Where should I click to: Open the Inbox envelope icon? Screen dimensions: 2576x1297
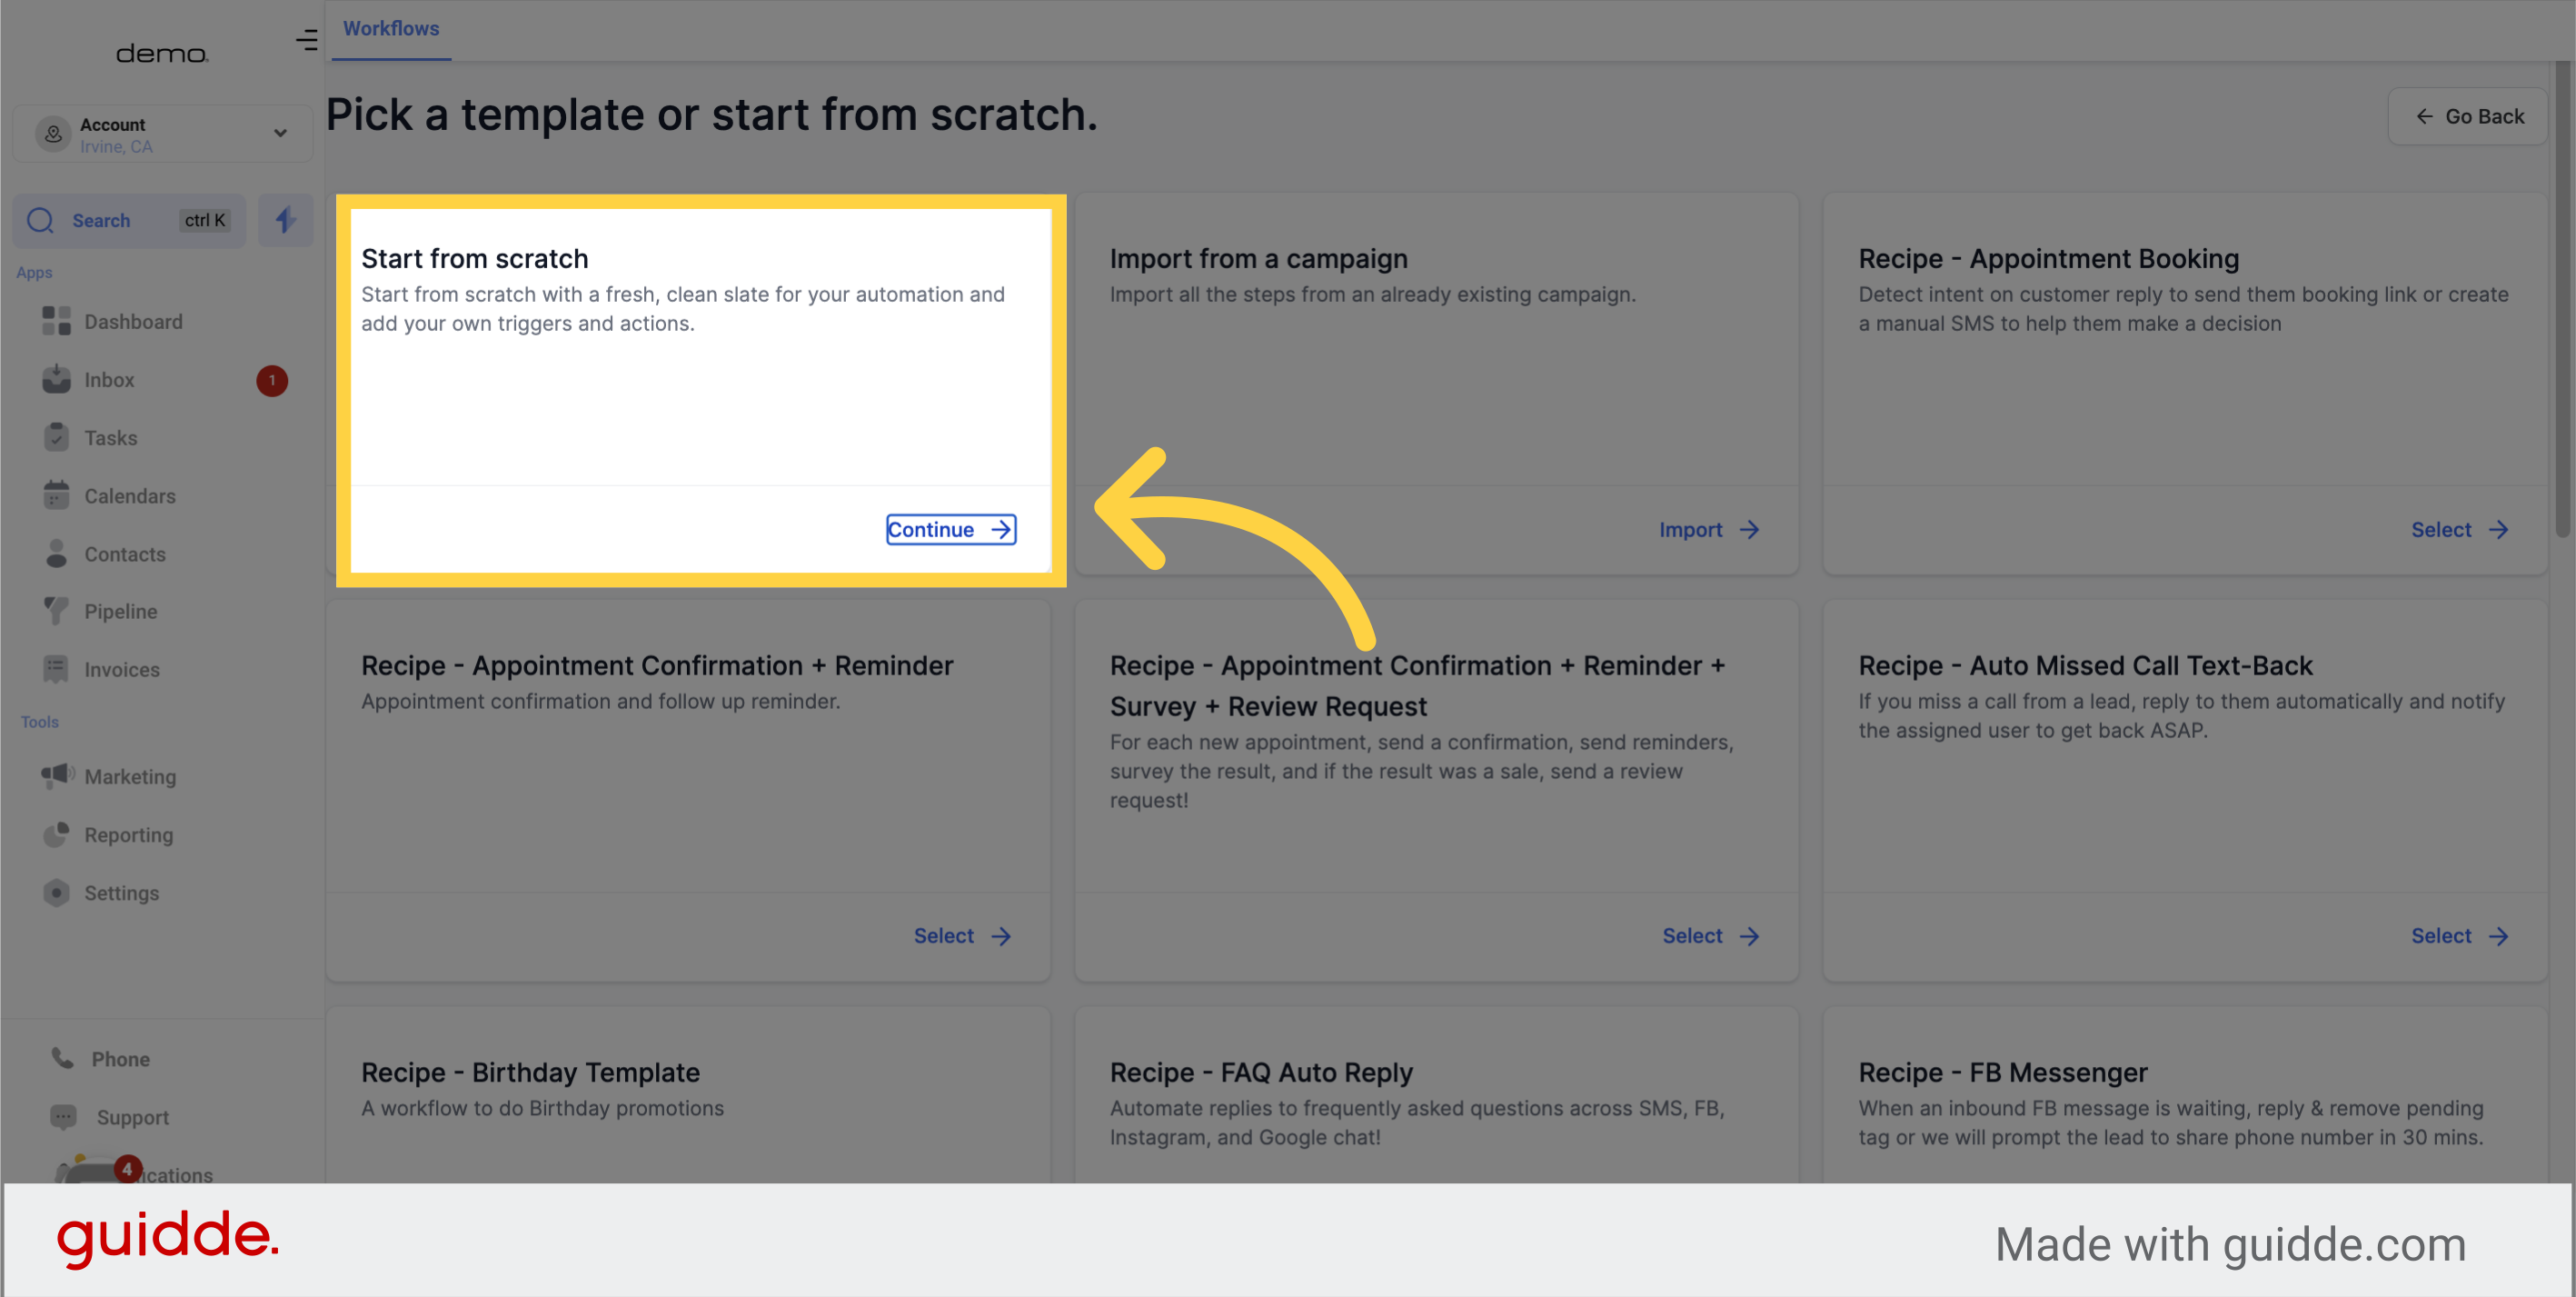(x=56, y=379)
